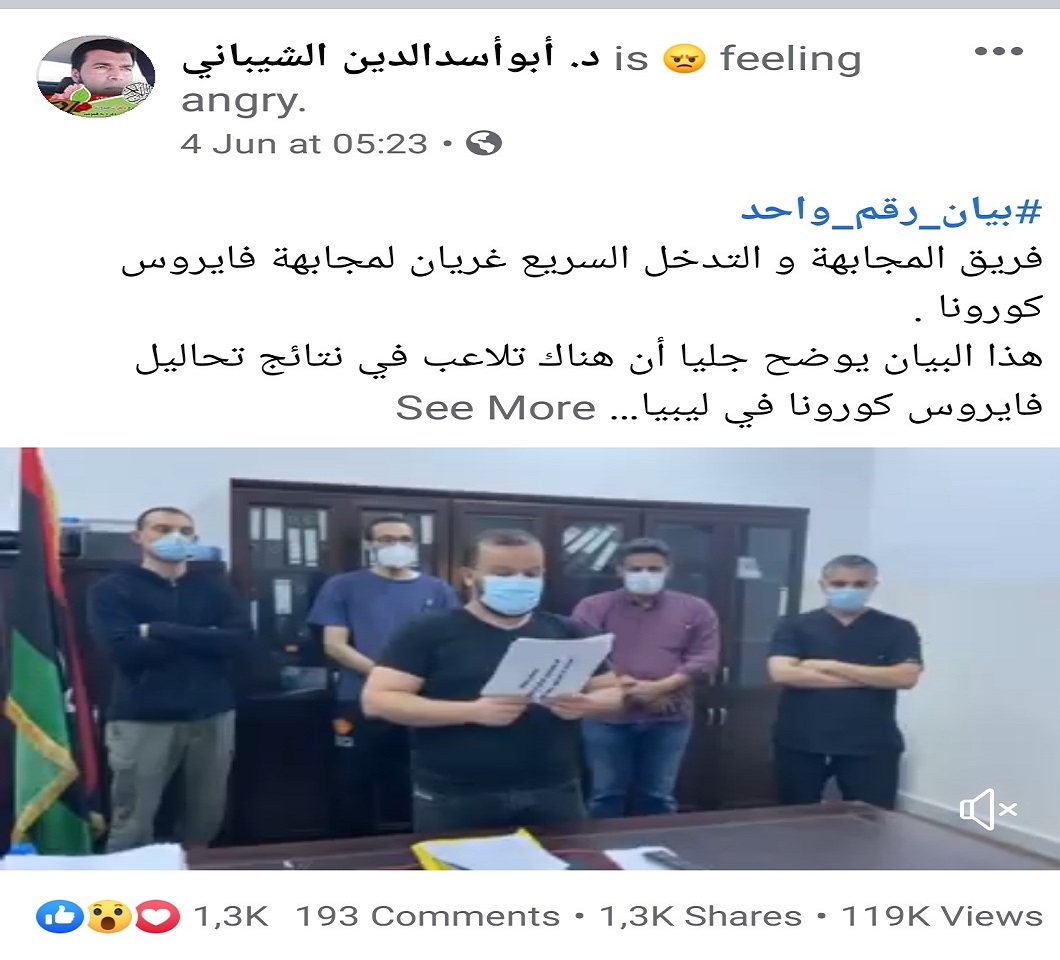Image resolution: width=1060 pixels, height=960 pixels.
Task: Open the #بيان_رقم_واحد hashtag
Action: tap(892, 211)
